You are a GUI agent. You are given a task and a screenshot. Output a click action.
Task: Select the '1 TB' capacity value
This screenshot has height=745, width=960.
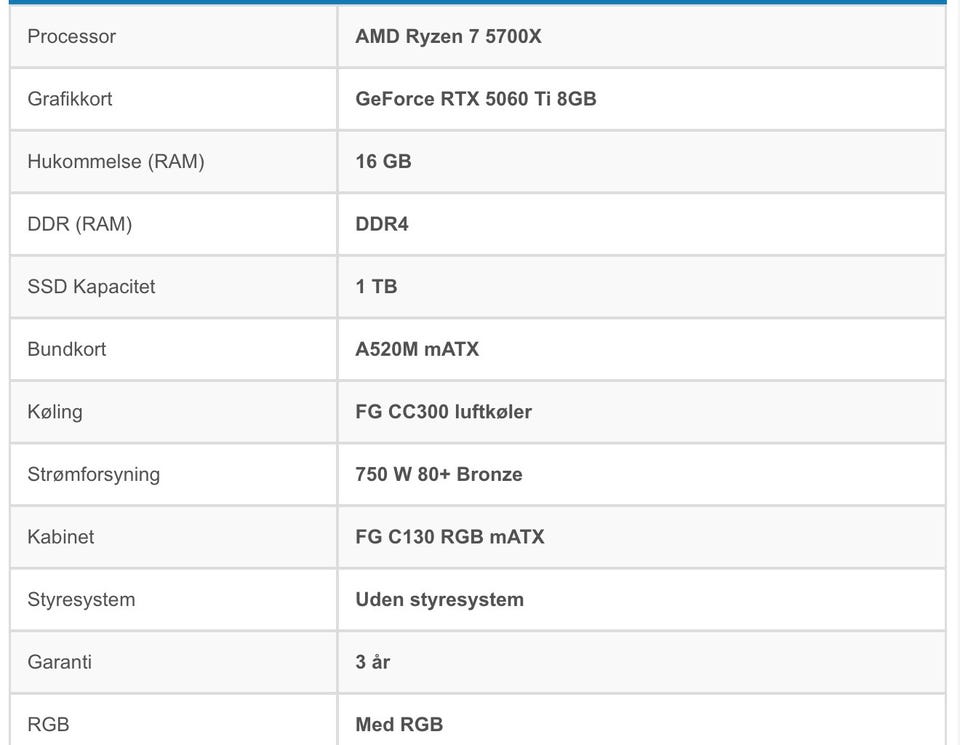[x=376, y=286]
